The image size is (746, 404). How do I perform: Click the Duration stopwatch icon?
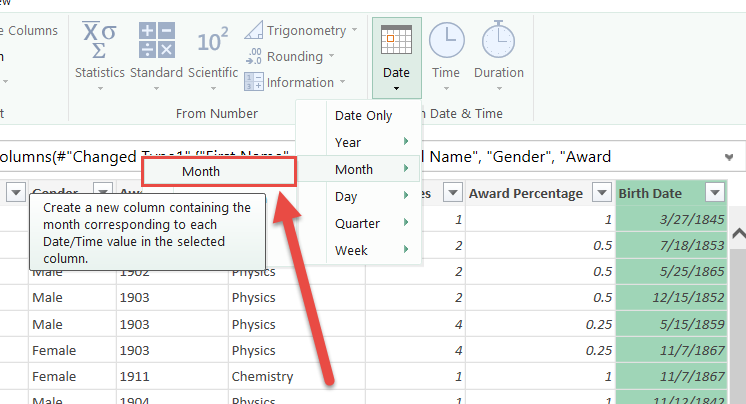tap(498, 42)
